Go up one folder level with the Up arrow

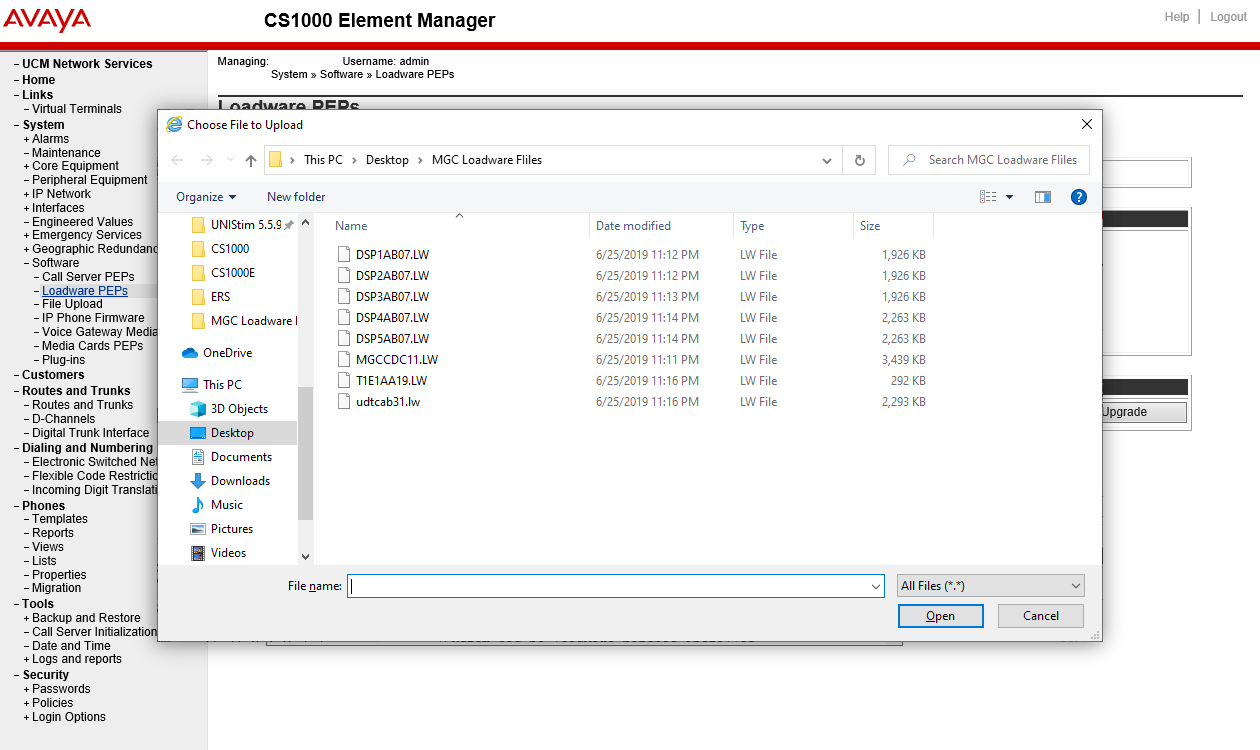pos(251,160)
